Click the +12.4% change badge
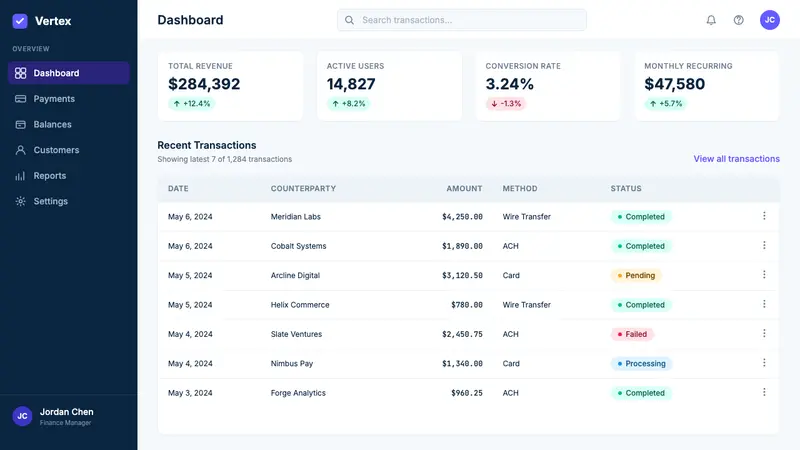 (192, 104)
